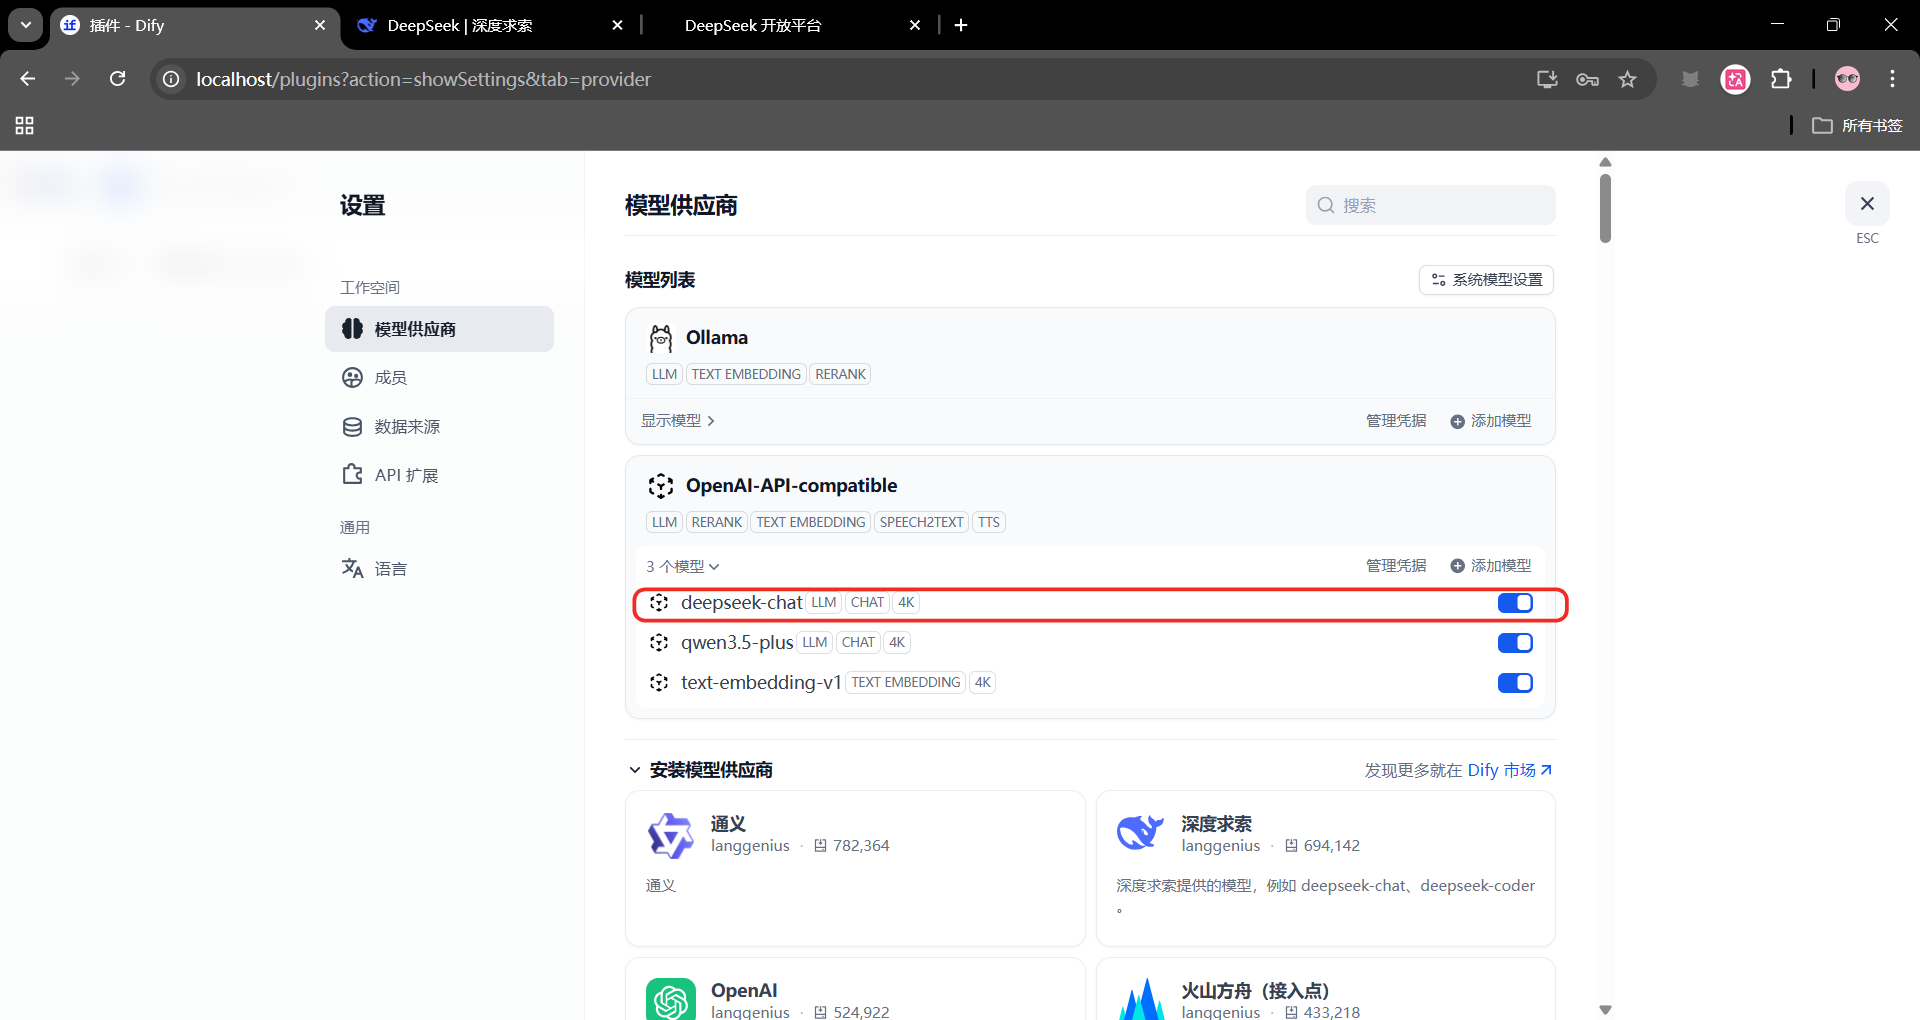Close the 插件 - Dify tab
The image size is (1920, 1020).
coord(320,25)
